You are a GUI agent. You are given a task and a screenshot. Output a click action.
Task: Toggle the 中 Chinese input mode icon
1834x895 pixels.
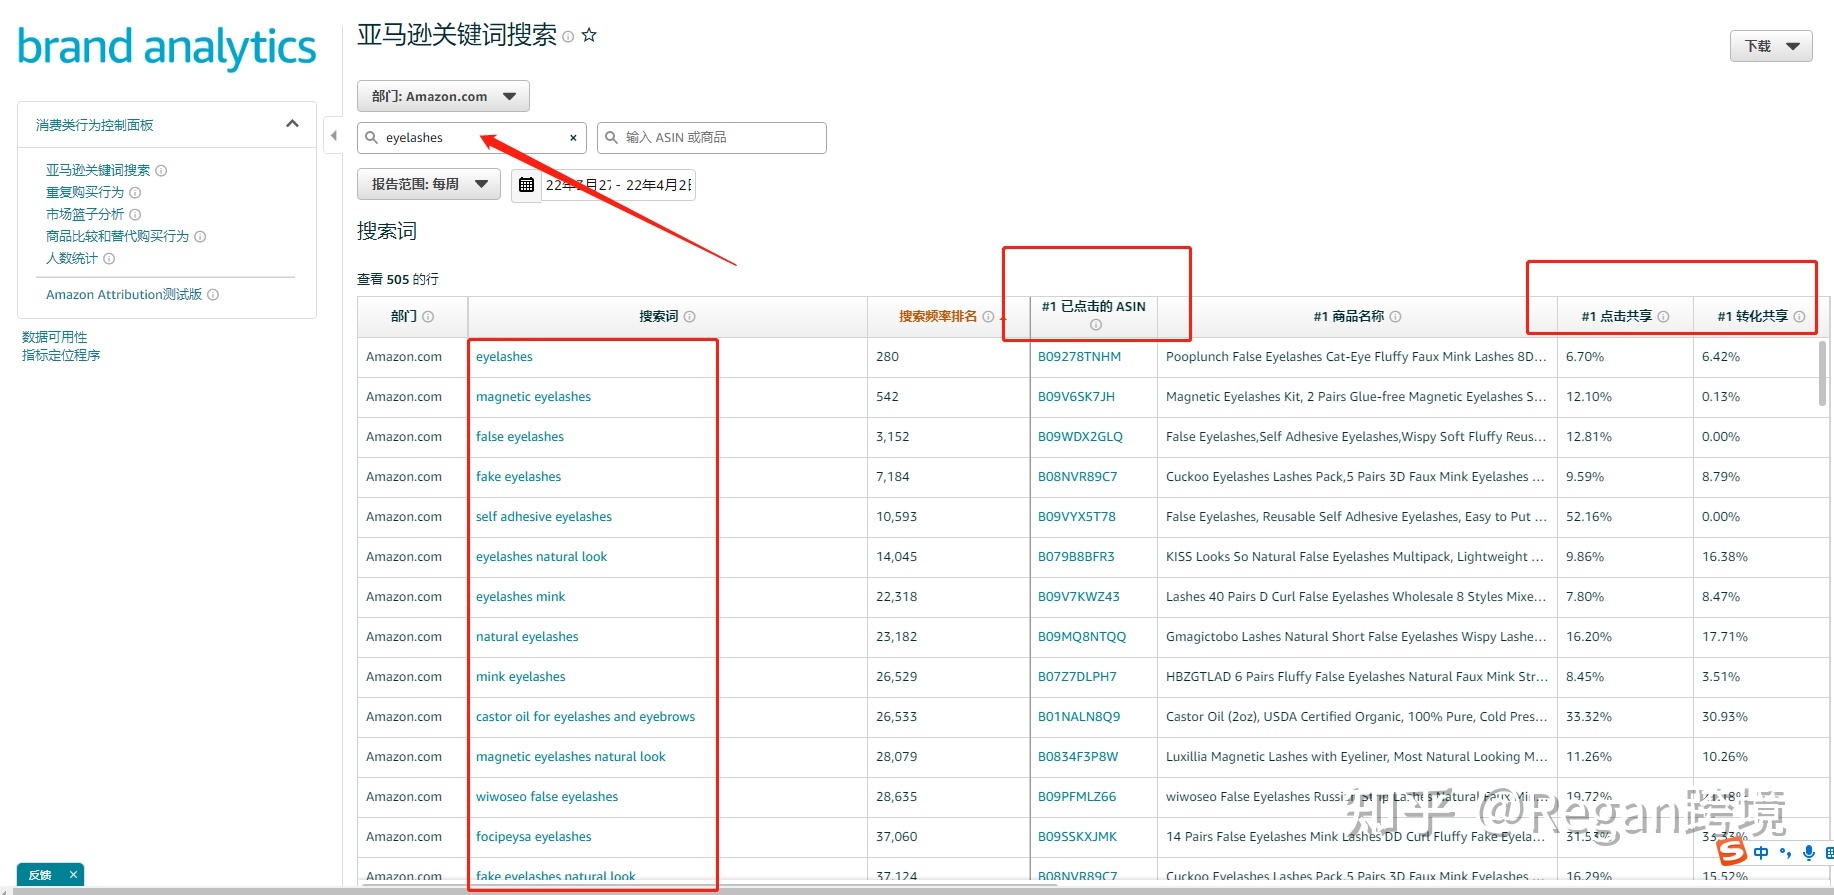point(1761,853)
